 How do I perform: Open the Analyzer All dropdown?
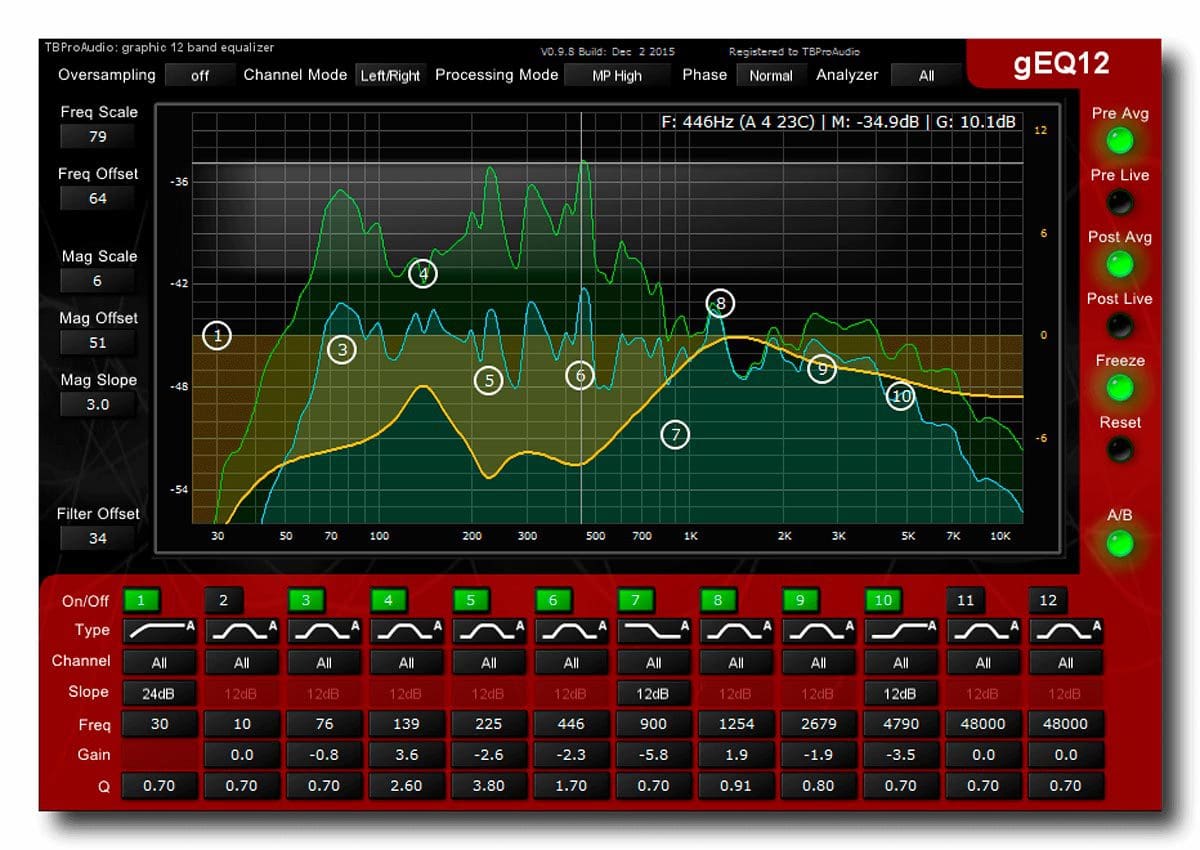(x=926, y=75)
